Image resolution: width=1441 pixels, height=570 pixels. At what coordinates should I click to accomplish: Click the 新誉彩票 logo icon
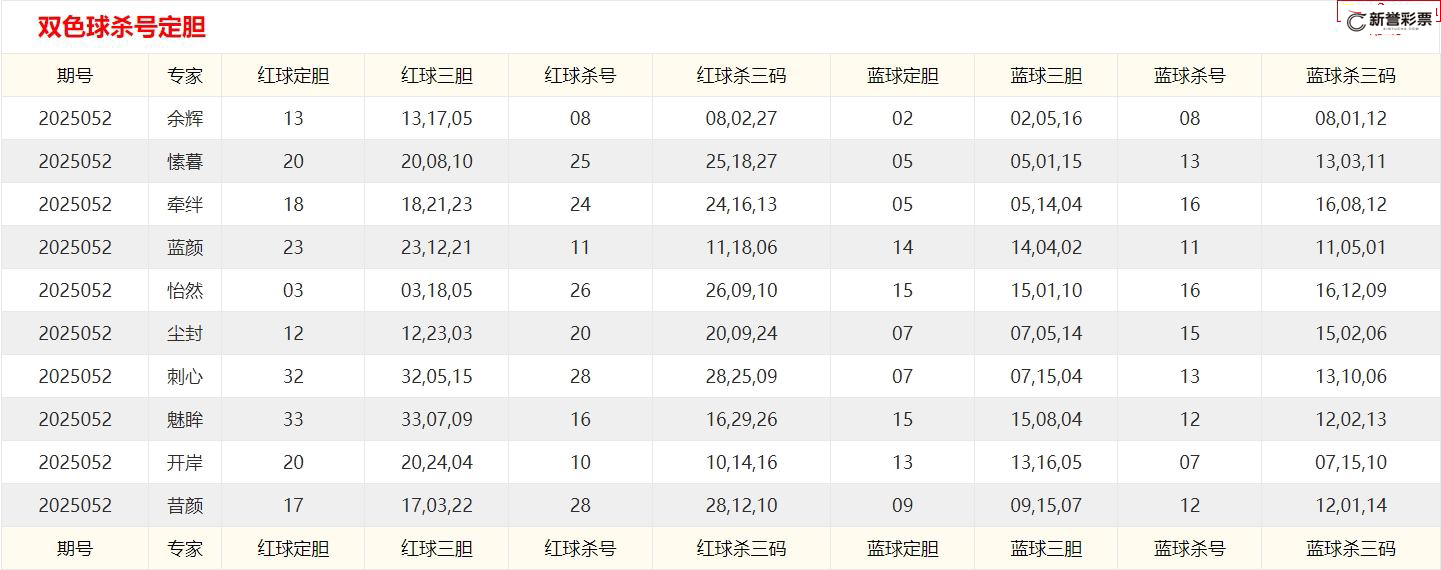tap(1388, 22)
